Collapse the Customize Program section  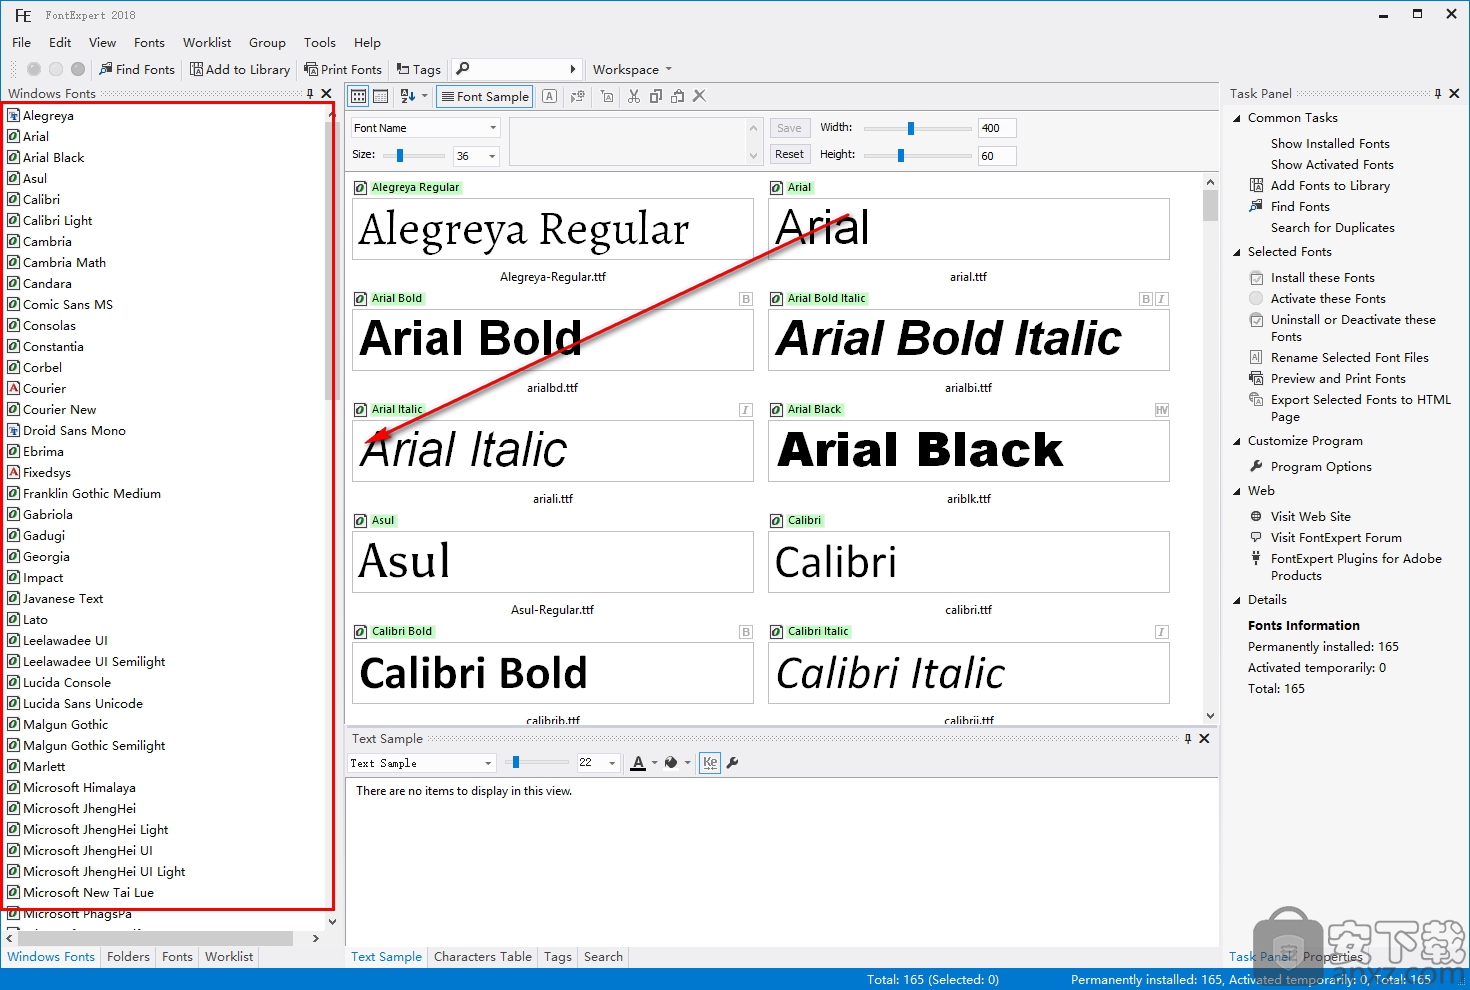1237,441
